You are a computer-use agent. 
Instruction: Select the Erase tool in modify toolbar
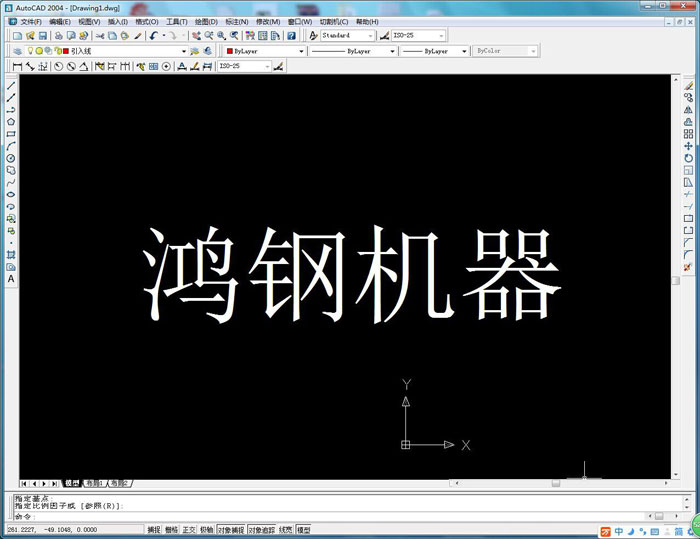point(688,86)
